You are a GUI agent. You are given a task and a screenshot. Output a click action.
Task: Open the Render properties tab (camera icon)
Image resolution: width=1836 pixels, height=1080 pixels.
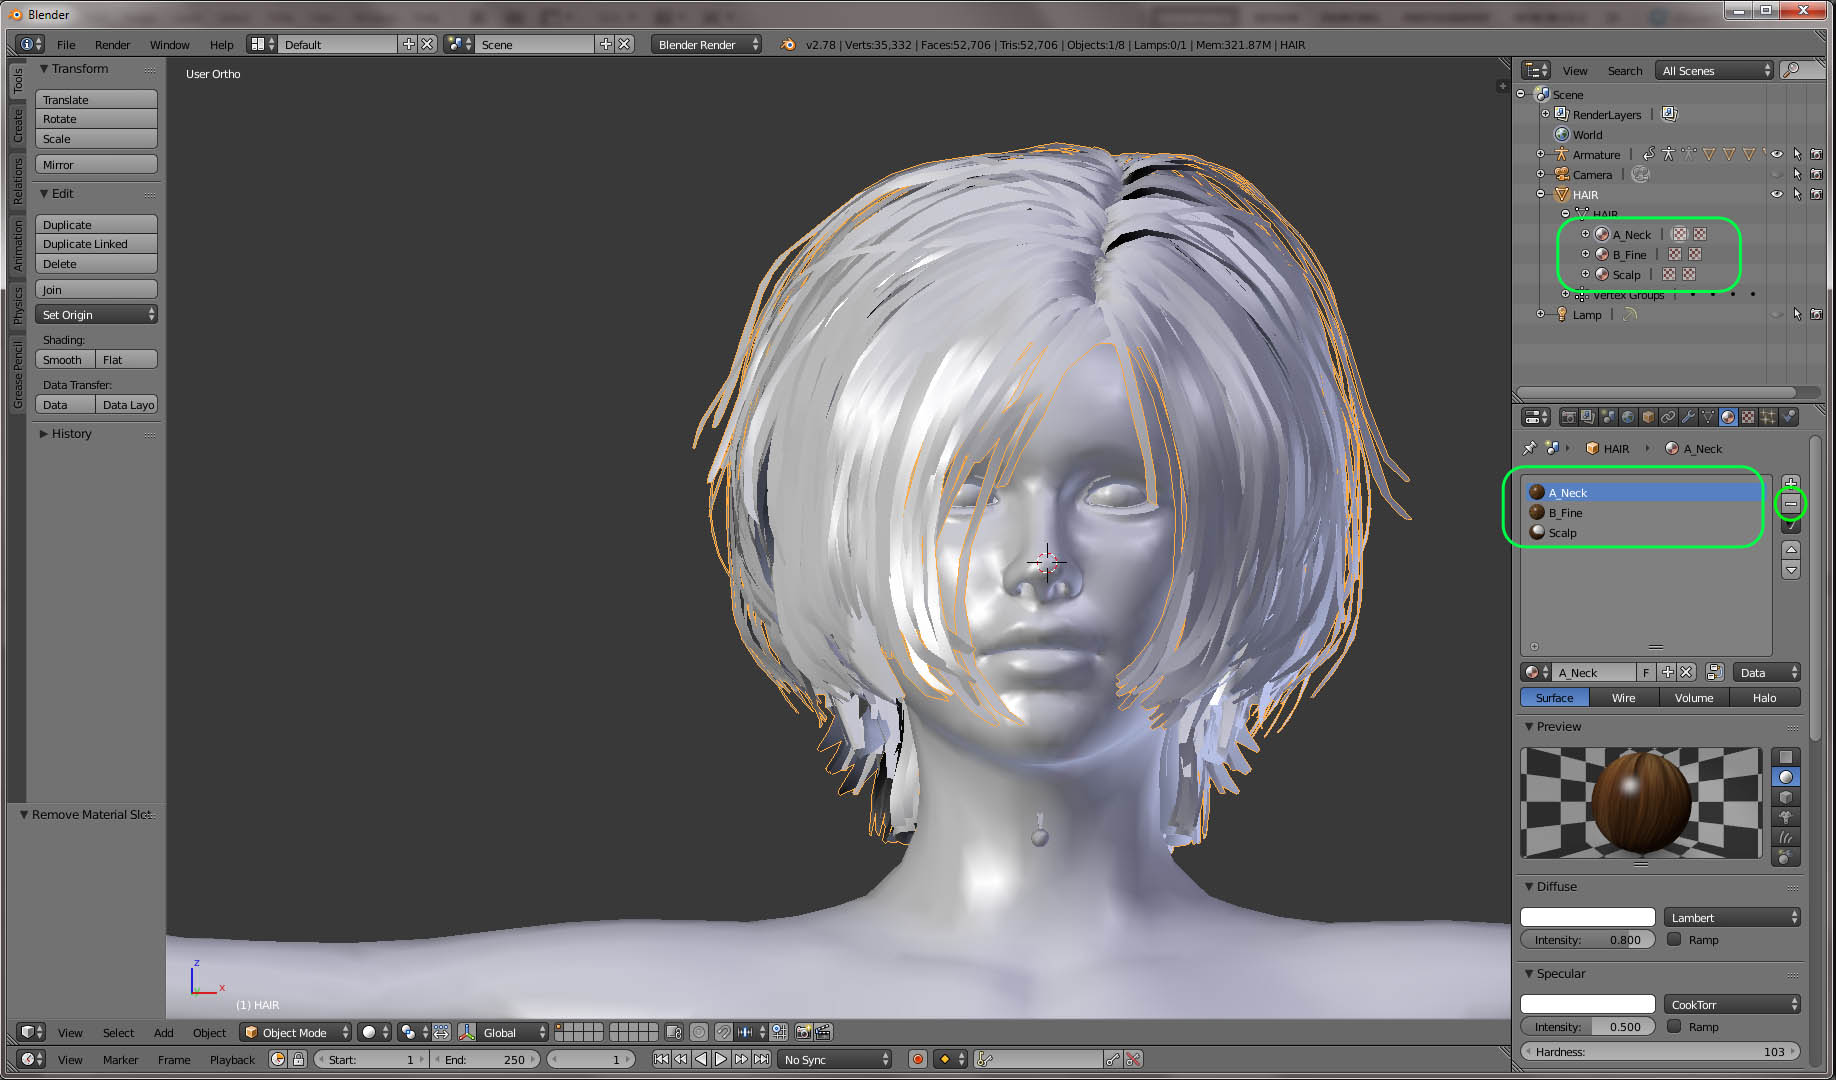(x=1569, y=417)
